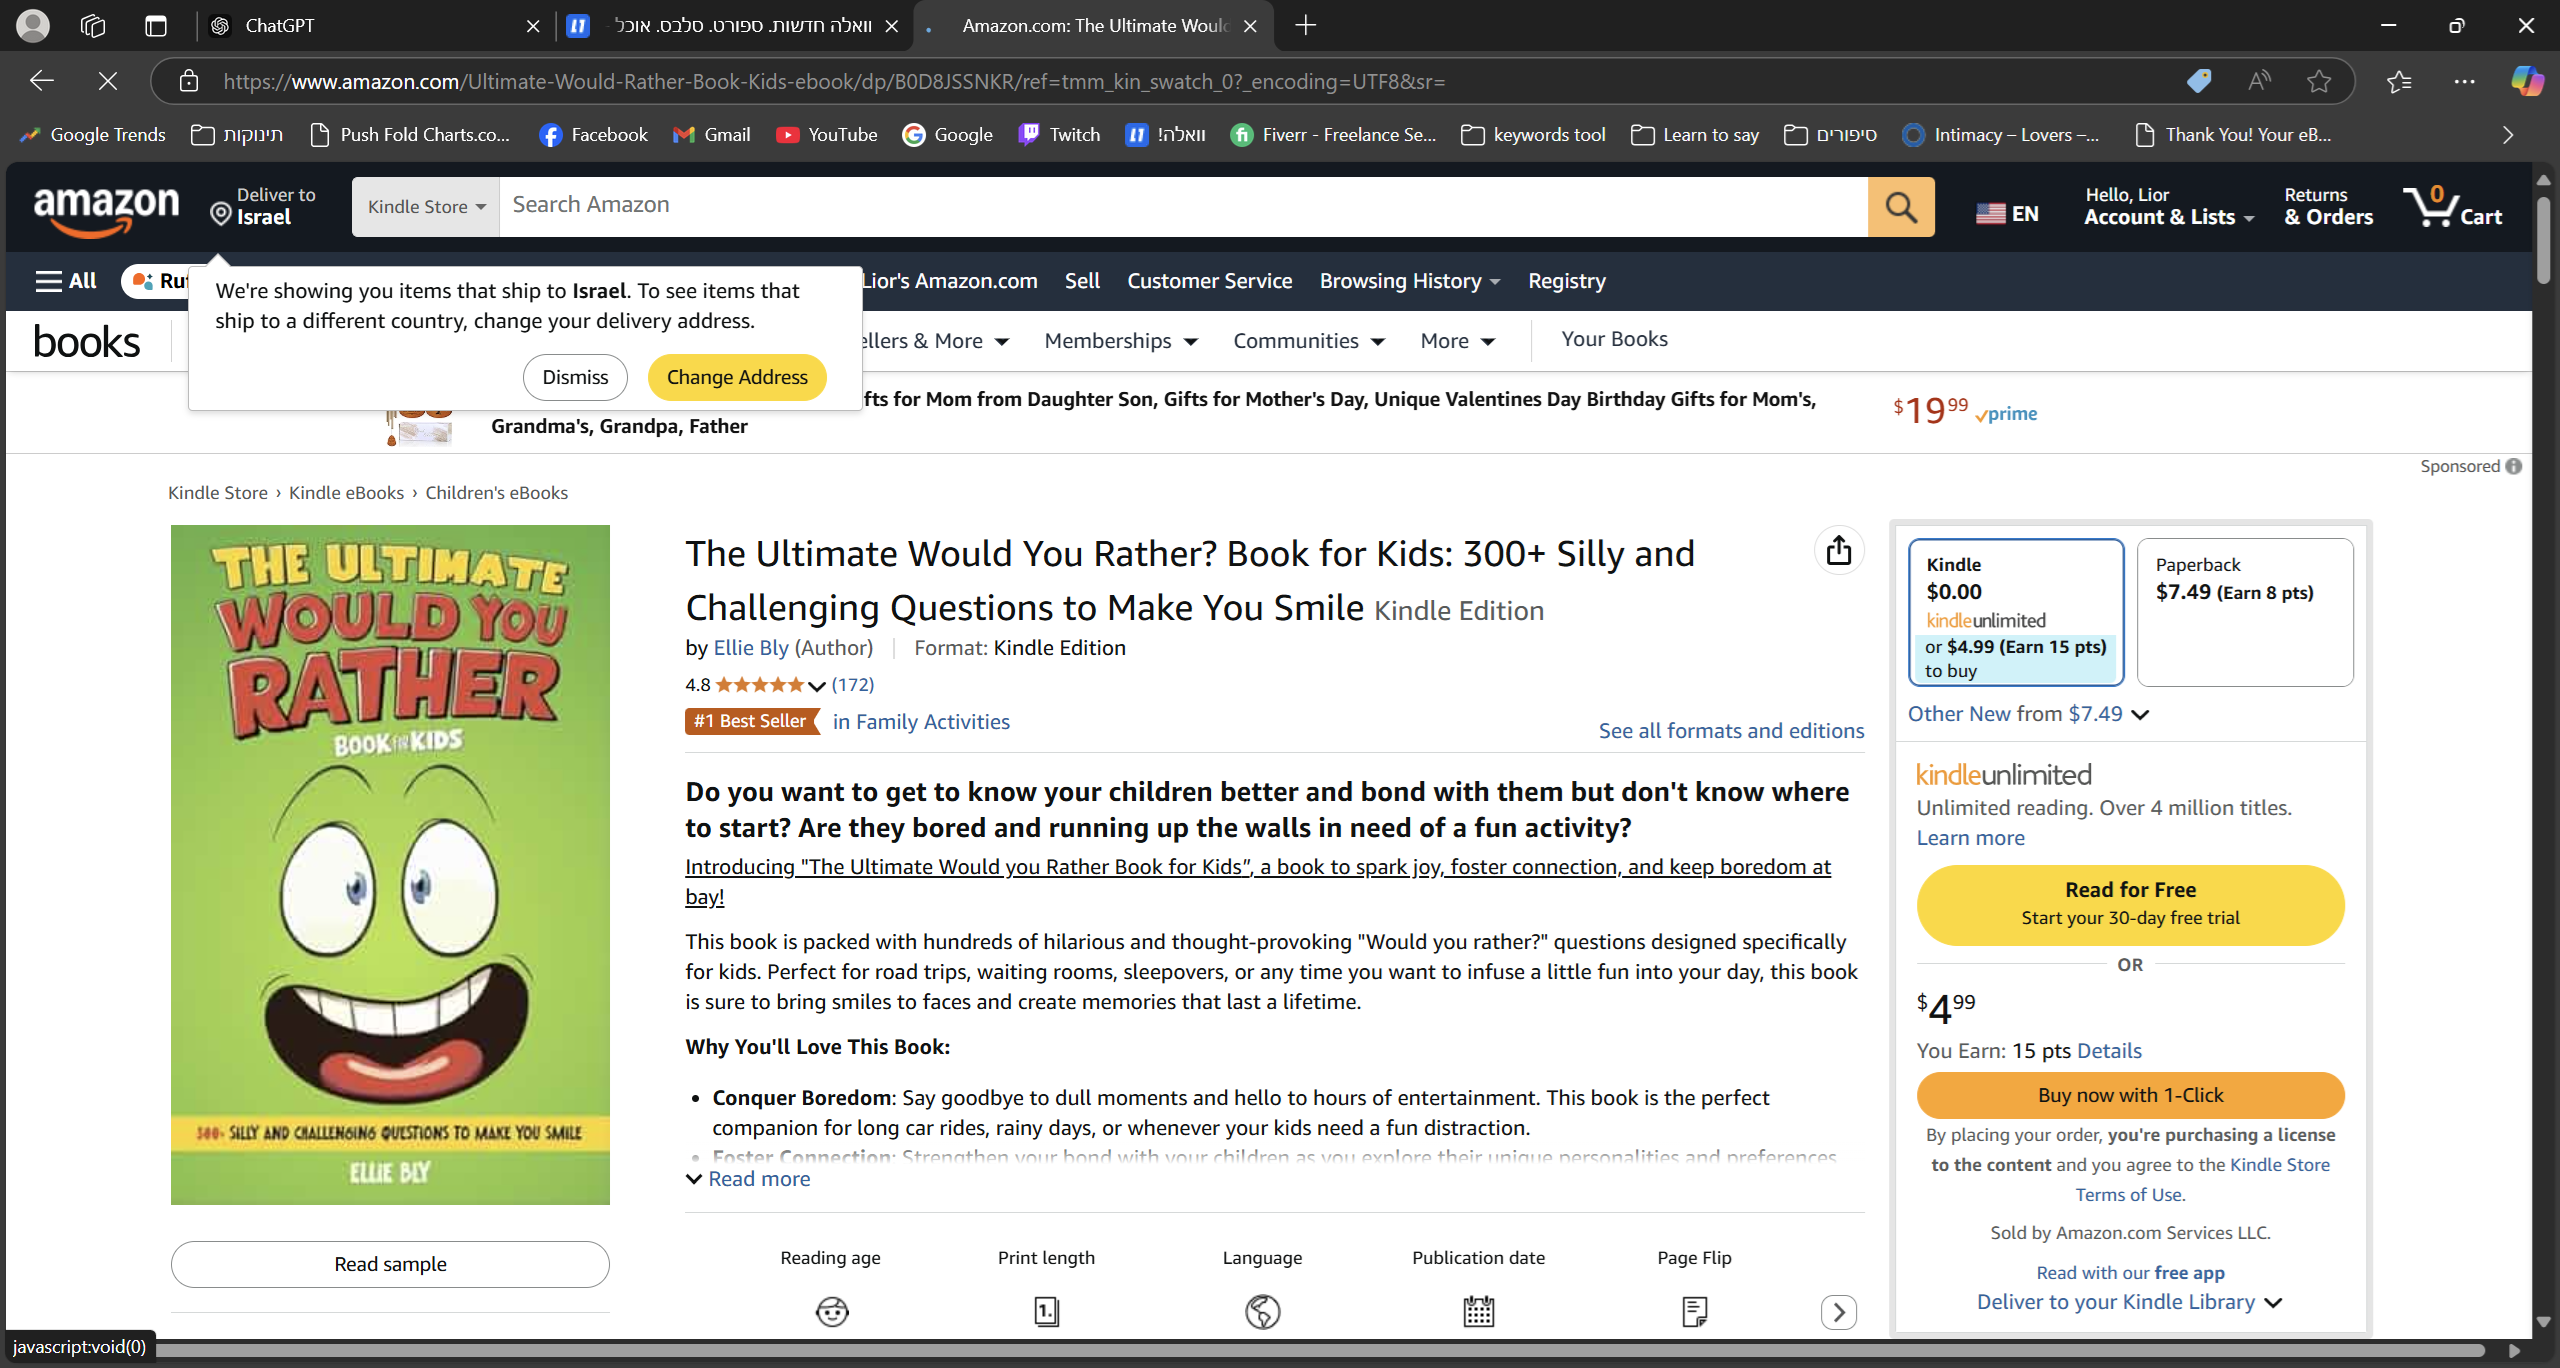The width and height of the screenshot is (2560, 1368).
Task: Click the Page Flip icon
Action: (1694, 1311)
